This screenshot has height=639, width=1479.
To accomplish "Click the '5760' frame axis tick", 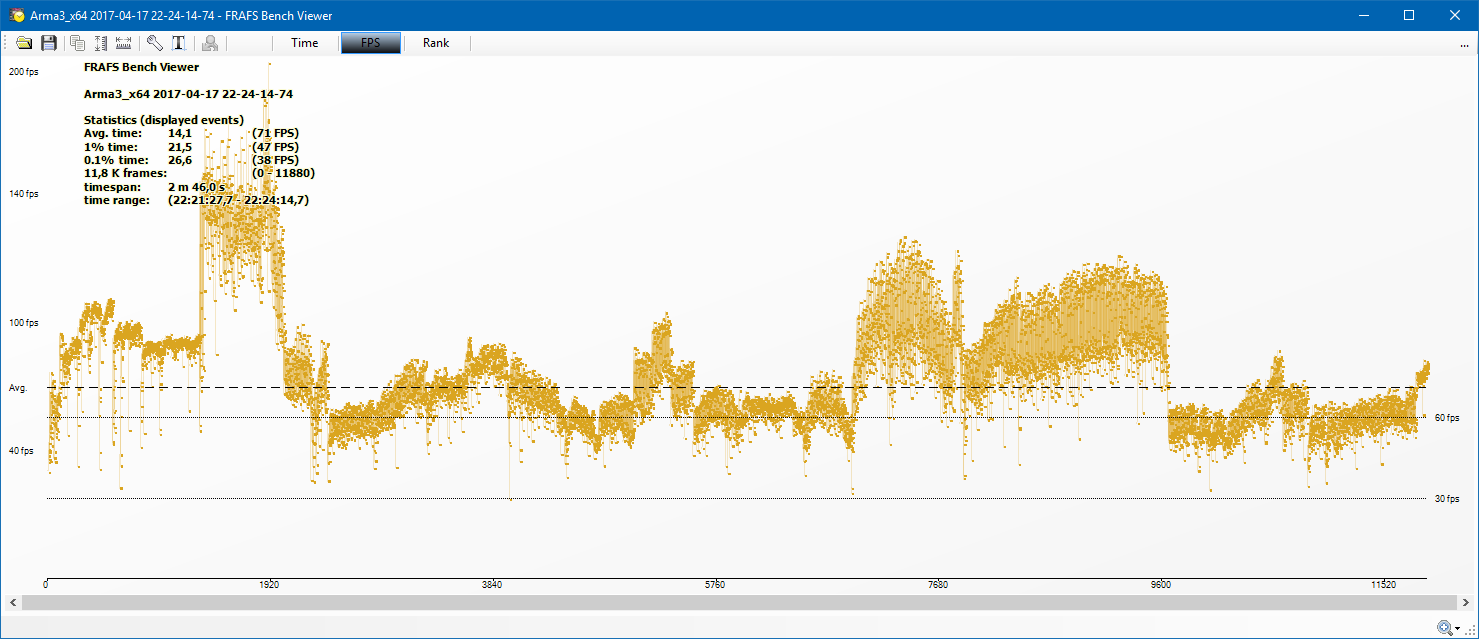I will click(x=715, y=585).
